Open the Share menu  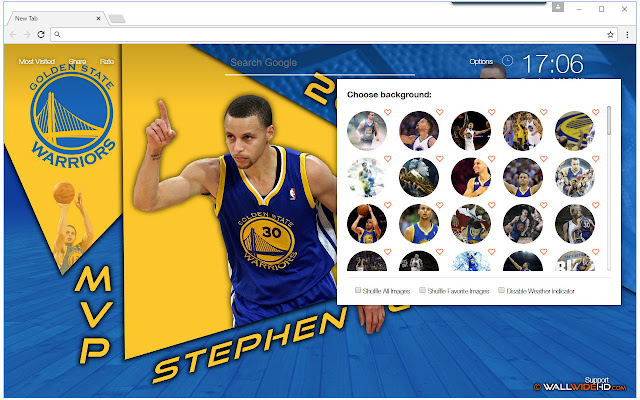(77, 62)
